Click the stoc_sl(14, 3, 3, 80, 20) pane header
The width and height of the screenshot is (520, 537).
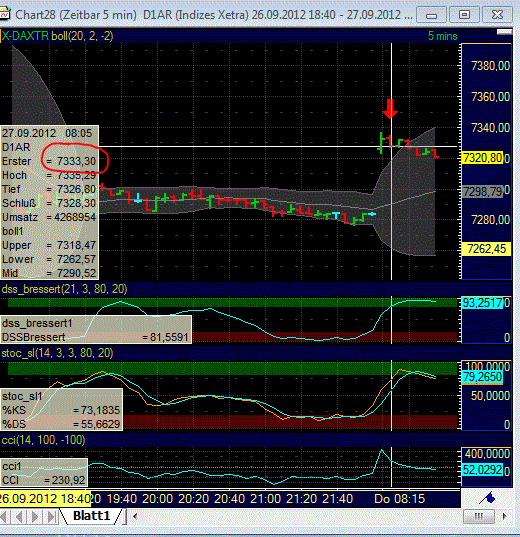57,353
